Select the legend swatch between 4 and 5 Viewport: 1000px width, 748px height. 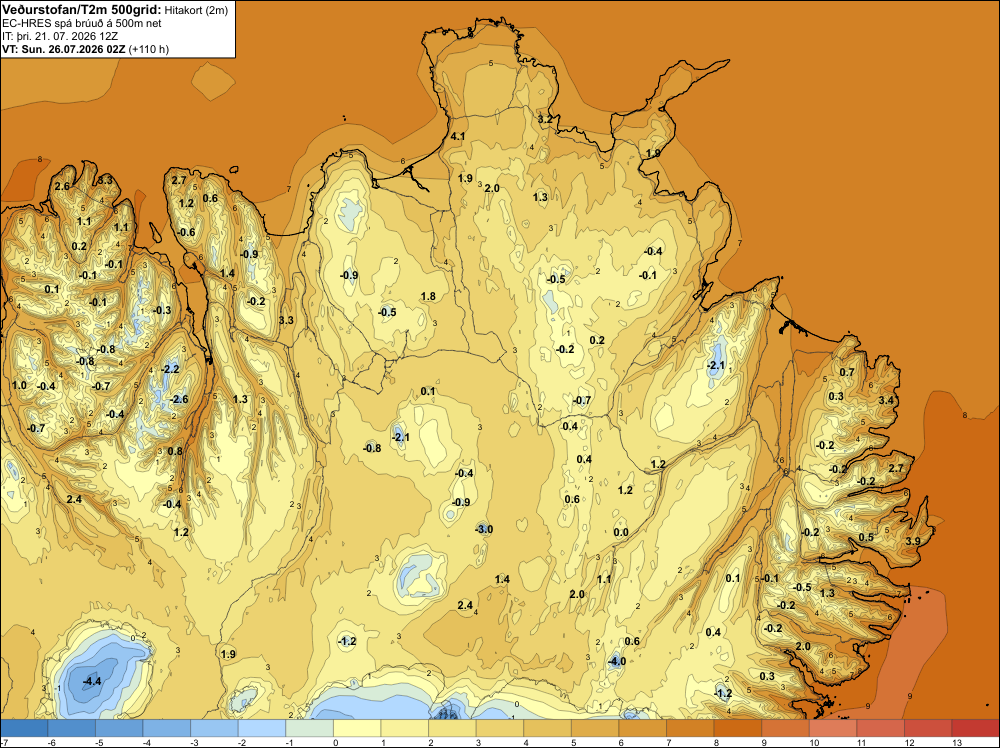point(547,728)
